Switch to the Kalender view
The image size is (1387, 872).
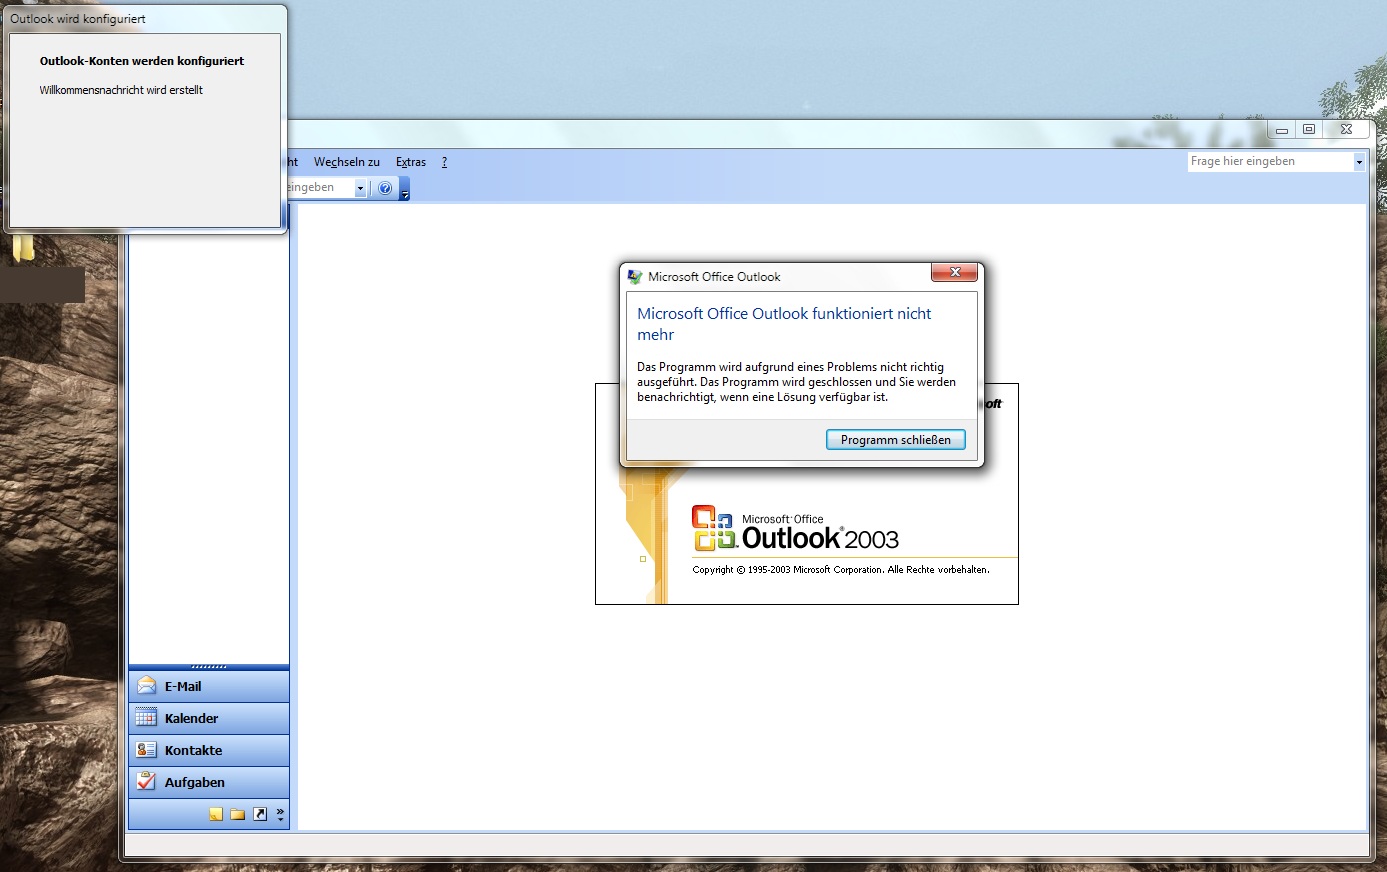(209, 718)
